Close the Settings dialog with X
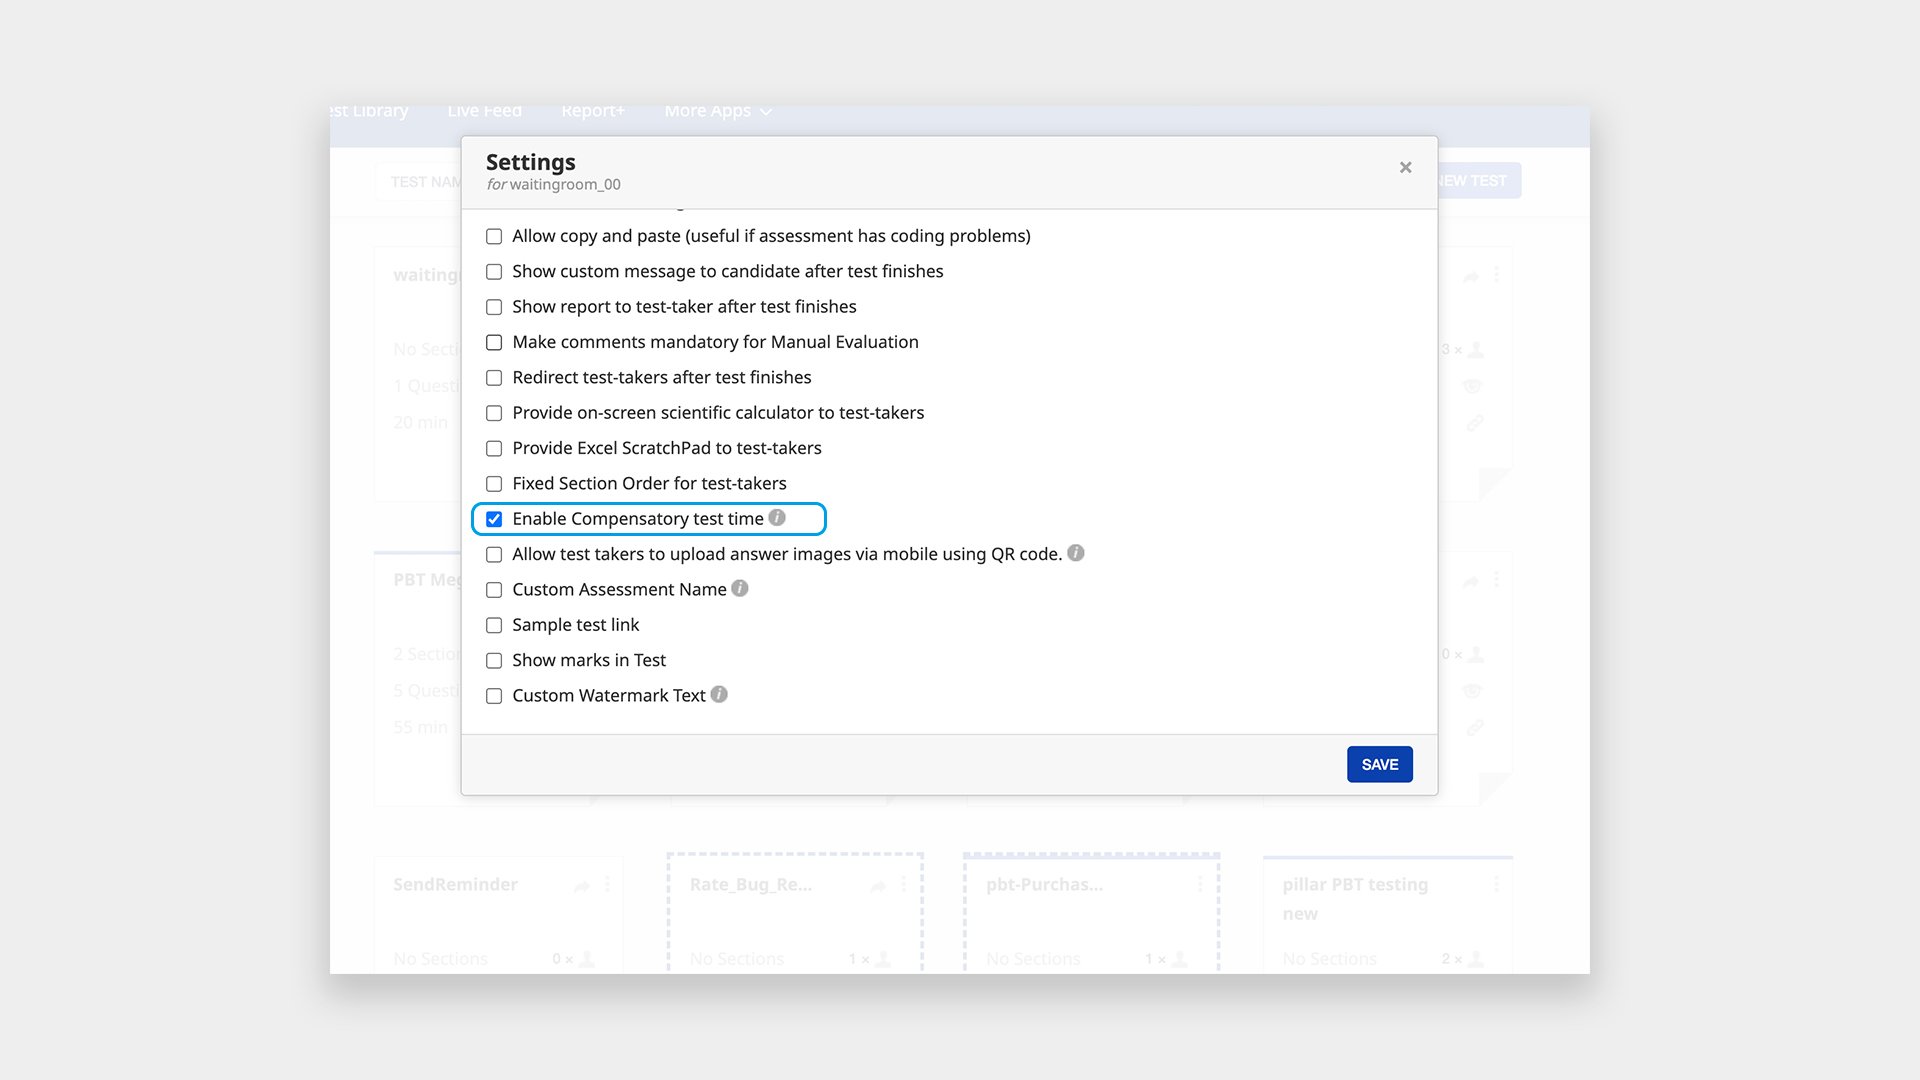The height and width of the screenshot is (1080, 1920). tap(1406, 168)
